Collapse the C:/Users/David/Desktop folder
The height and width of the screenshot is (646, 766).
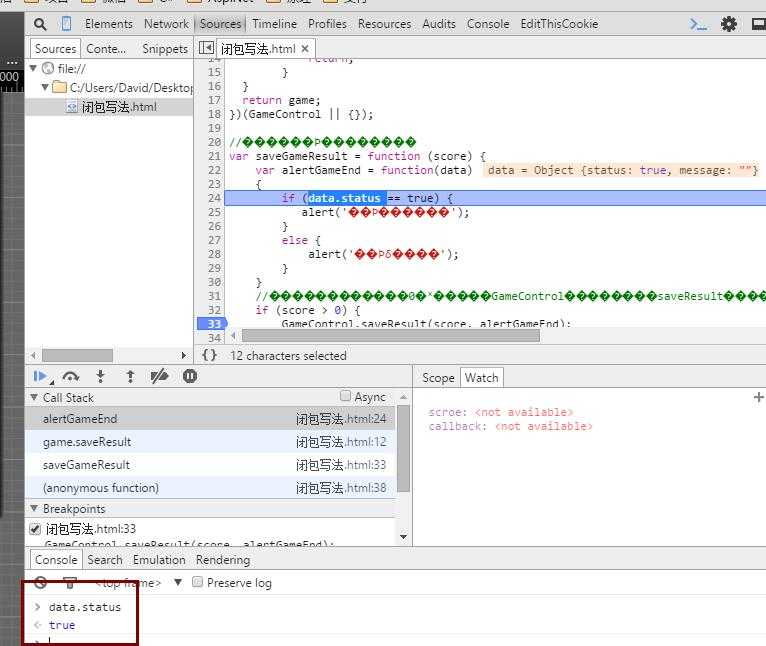(x=45, y=87)
